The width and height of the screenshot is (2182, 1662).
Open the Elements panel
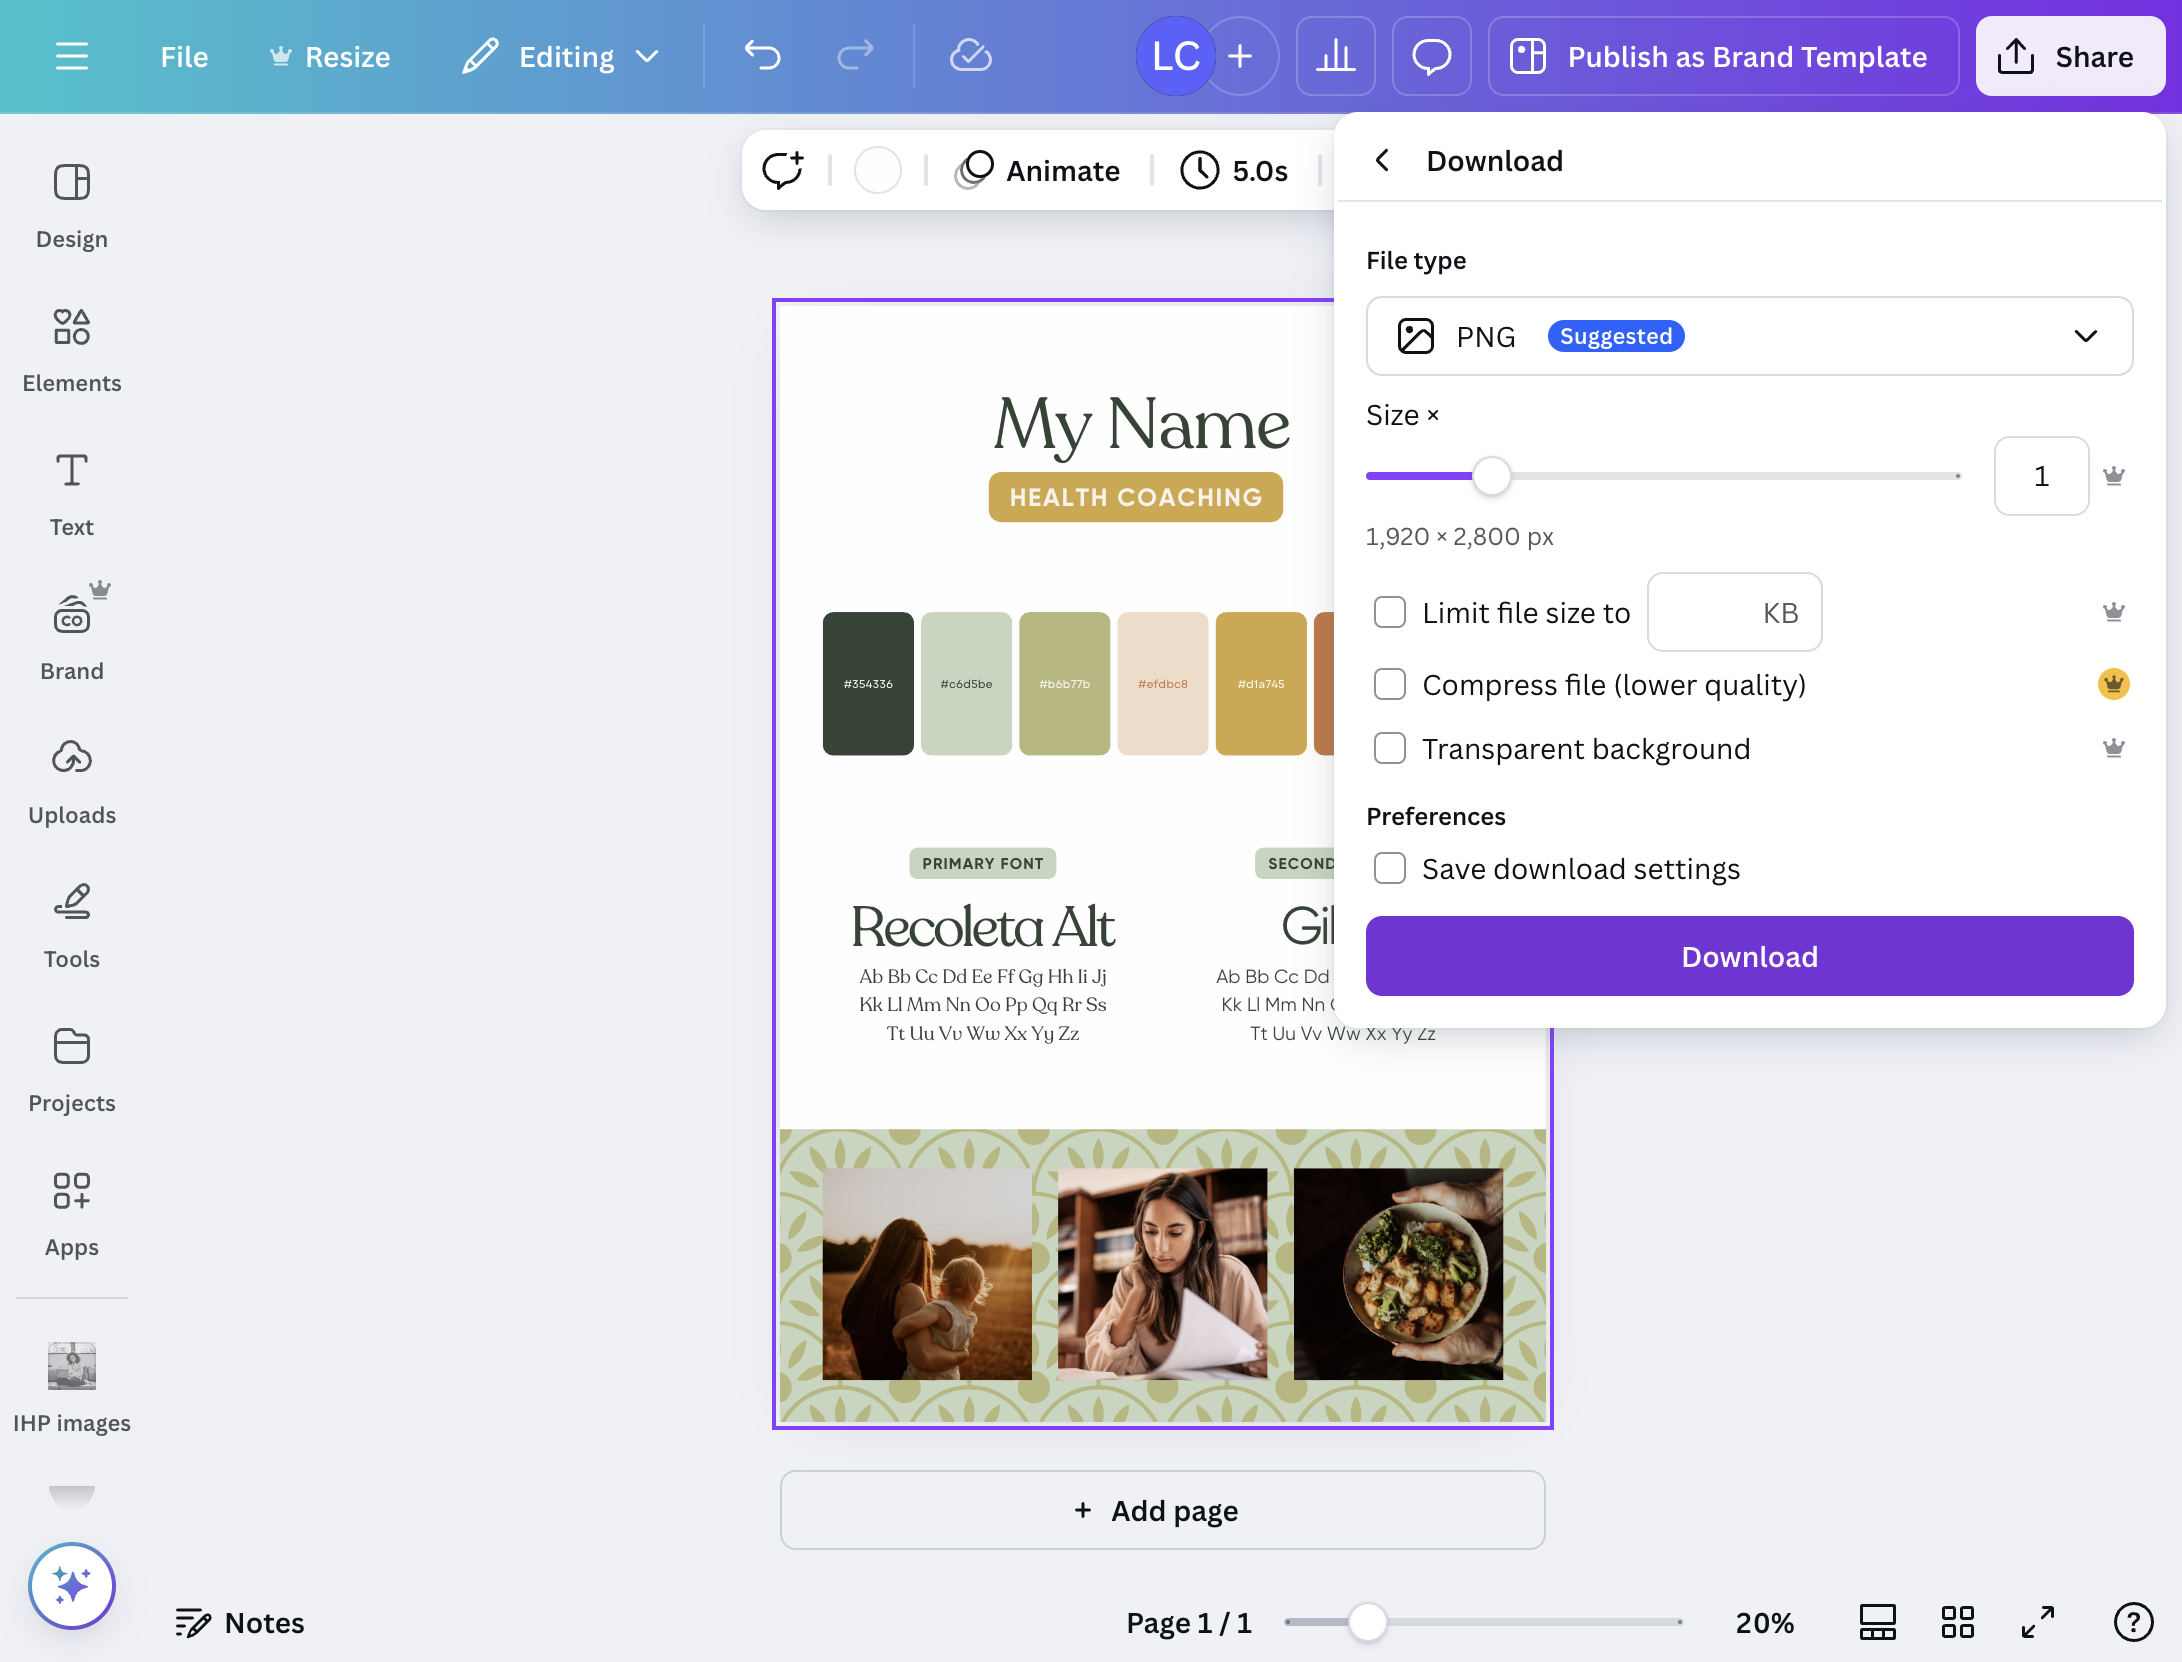point(72,351)
